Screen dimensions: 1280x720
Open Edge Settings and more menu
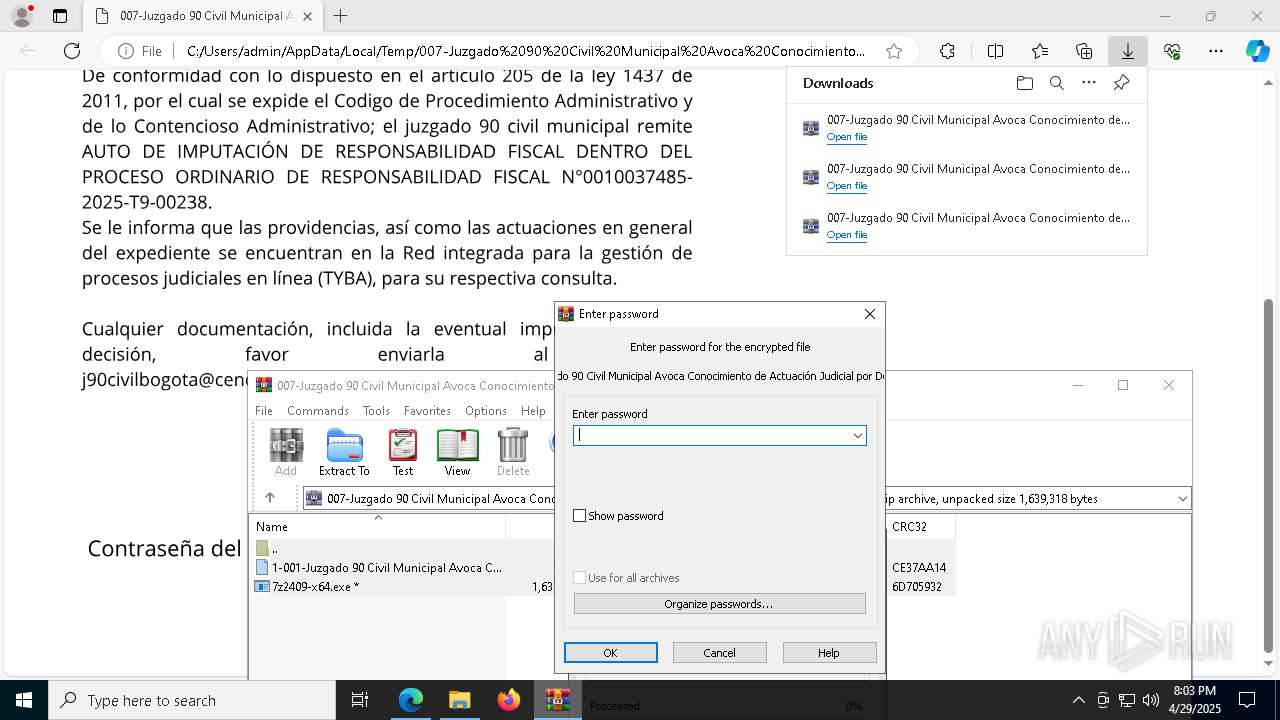tap(1216, 51)
